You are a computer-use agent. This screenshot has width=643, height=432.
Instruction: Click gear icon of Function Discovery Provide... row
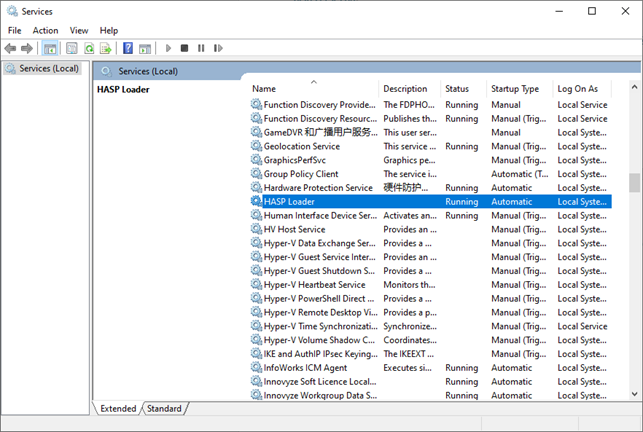pyautogui.click(x=256, y=105)
